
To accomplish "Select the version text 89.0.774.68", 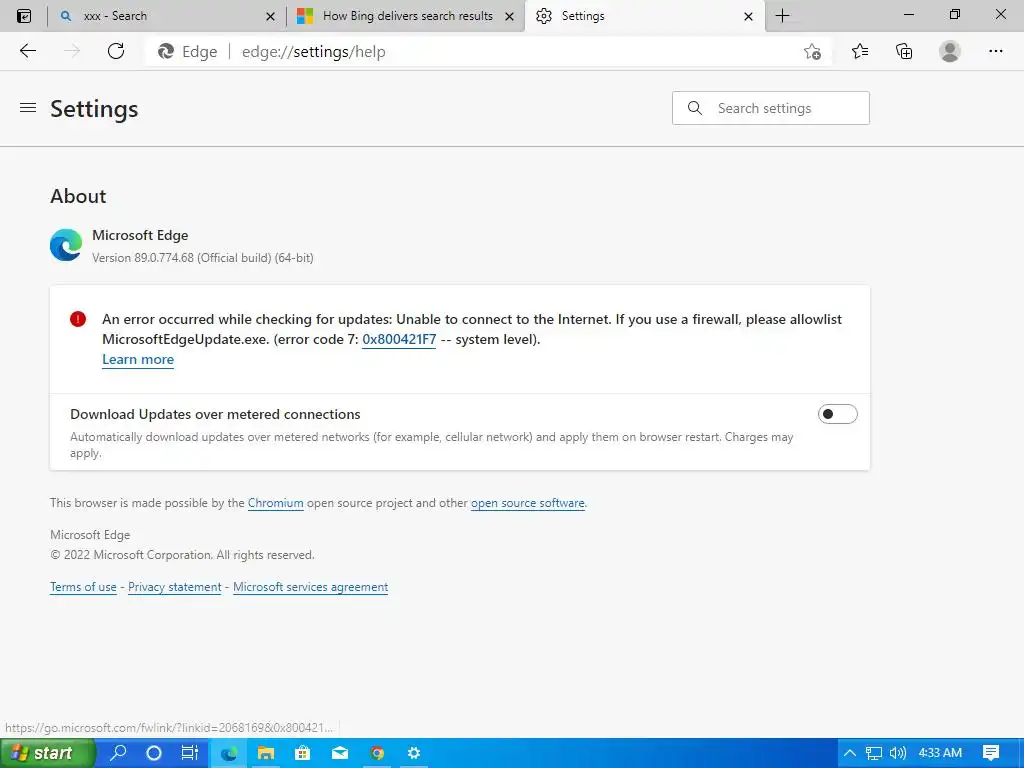I will coord(164,258).
